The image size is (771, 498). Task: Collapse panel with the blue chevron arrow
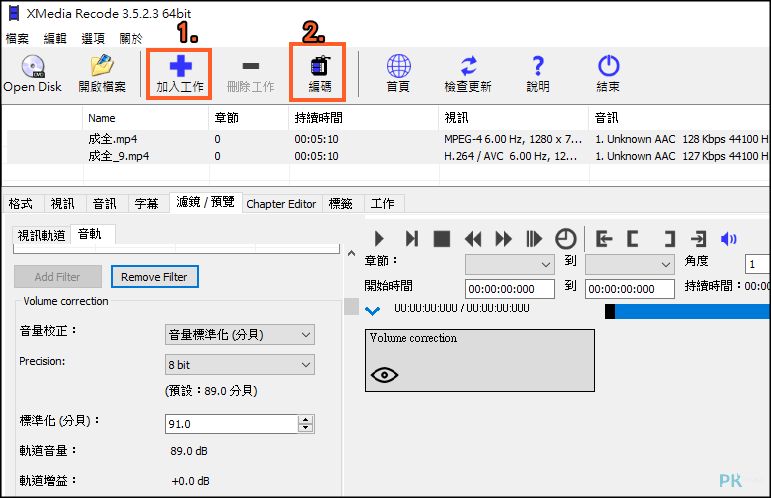373,311
